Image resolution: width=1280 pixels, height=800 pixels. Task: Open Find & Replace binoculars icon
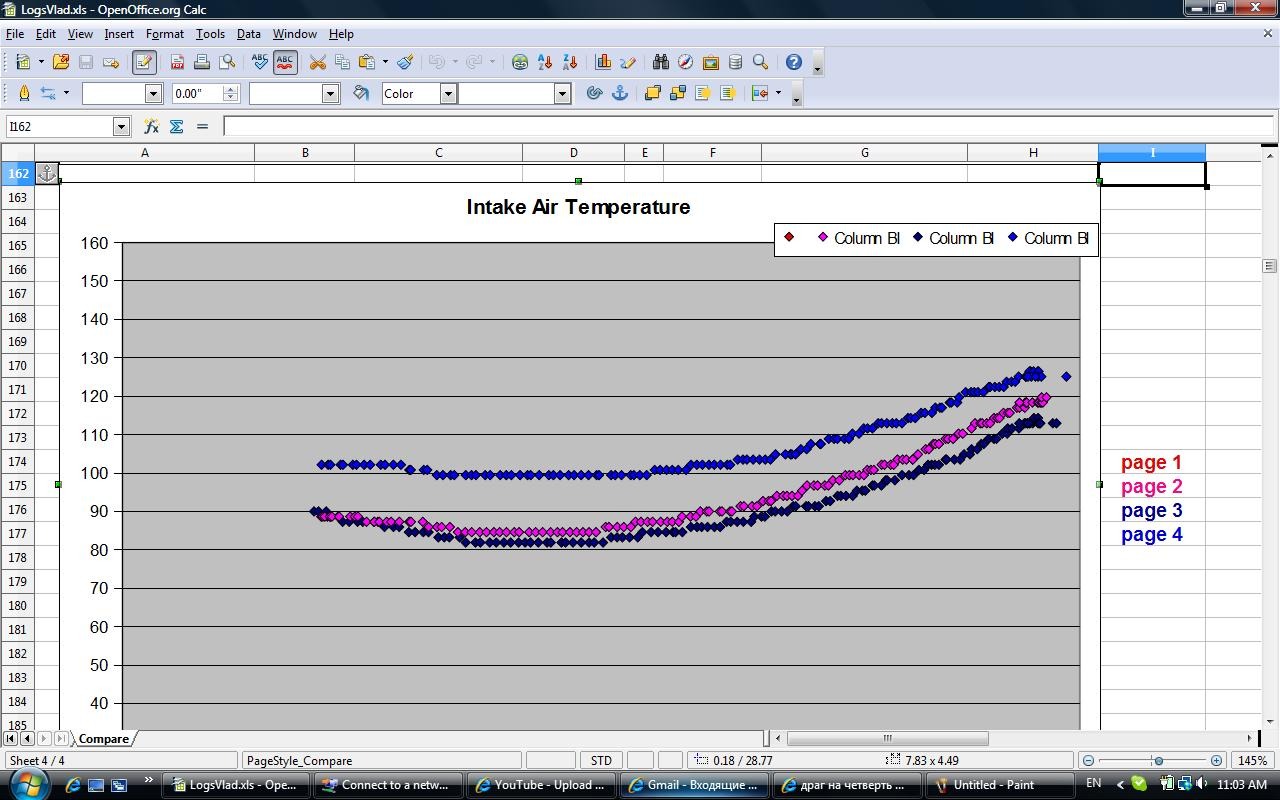(661, 62)
